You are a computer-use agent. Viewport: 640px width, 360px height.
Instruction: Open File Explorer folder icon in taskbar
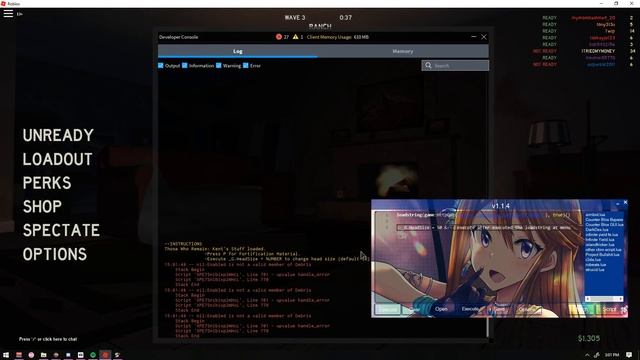(x=44, y=355)
